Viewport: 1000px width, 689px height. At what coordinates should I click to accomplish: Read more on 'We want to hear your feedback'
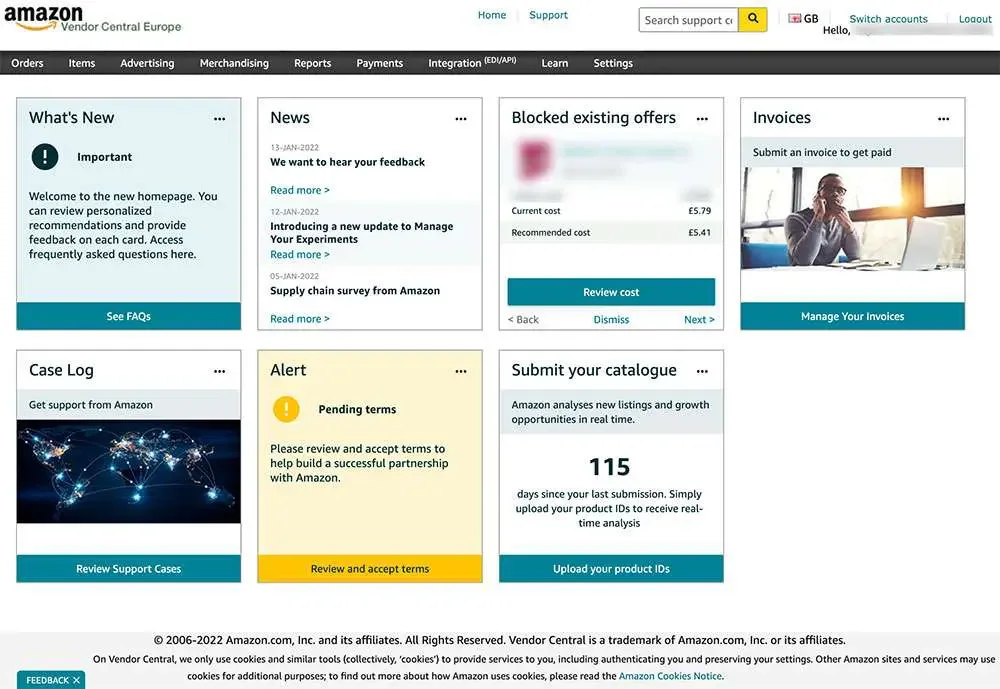coord(300,190)
